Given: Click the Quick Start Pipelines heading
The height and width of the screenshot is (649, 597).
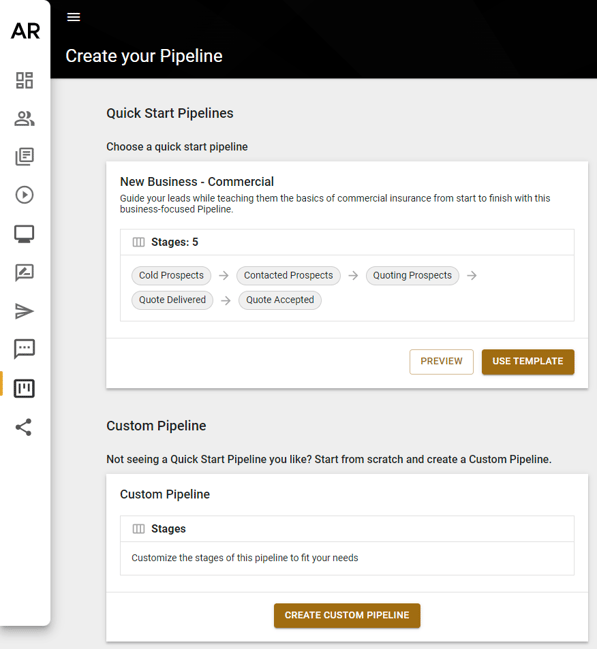Looking at the screenshot, I should [170, 113].
